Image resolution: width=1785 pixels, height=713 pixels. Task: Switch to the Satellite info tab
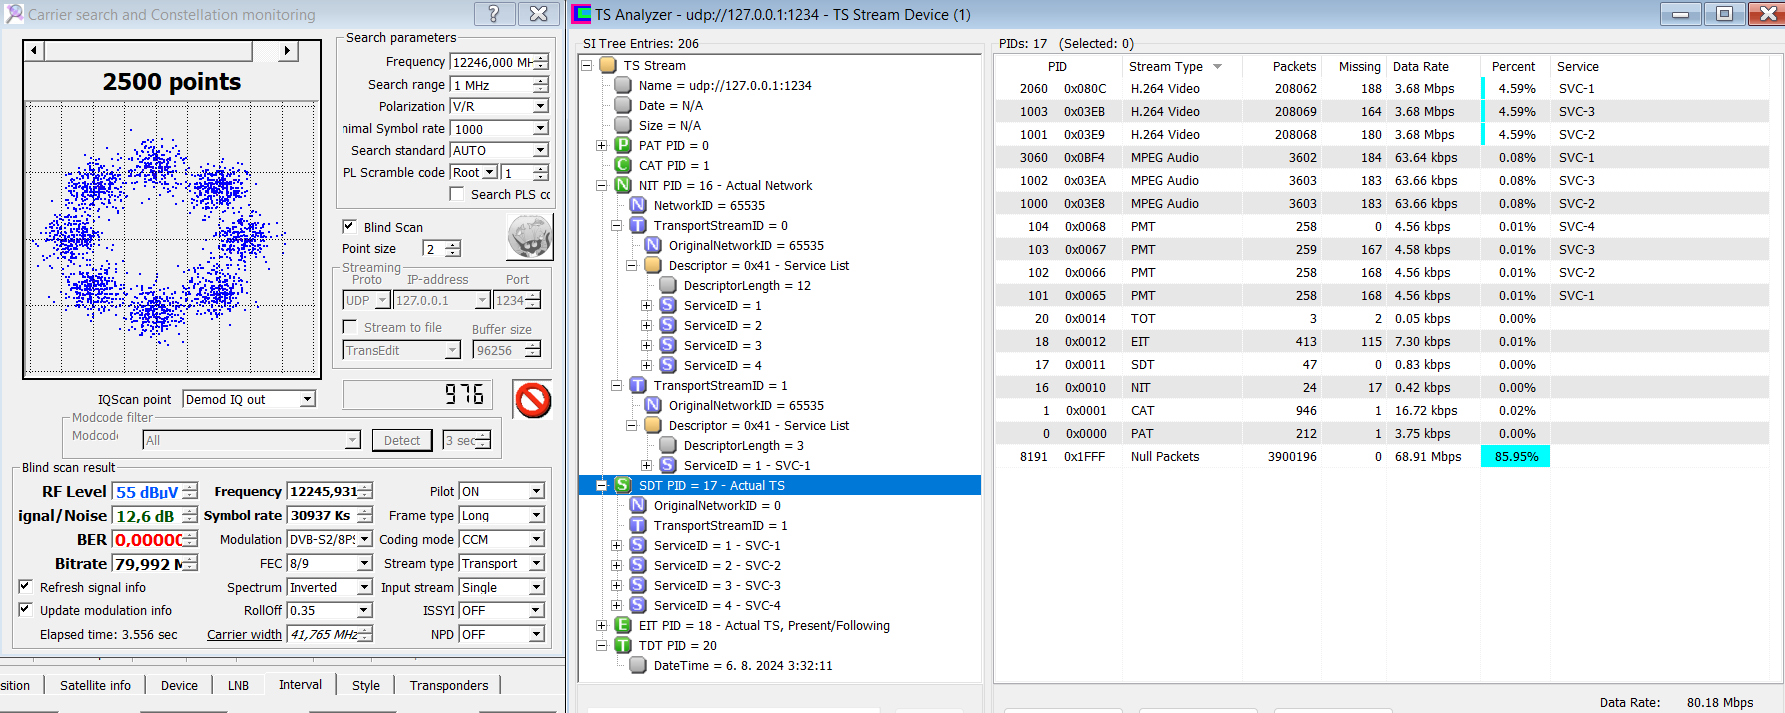[x=95, y=685]
